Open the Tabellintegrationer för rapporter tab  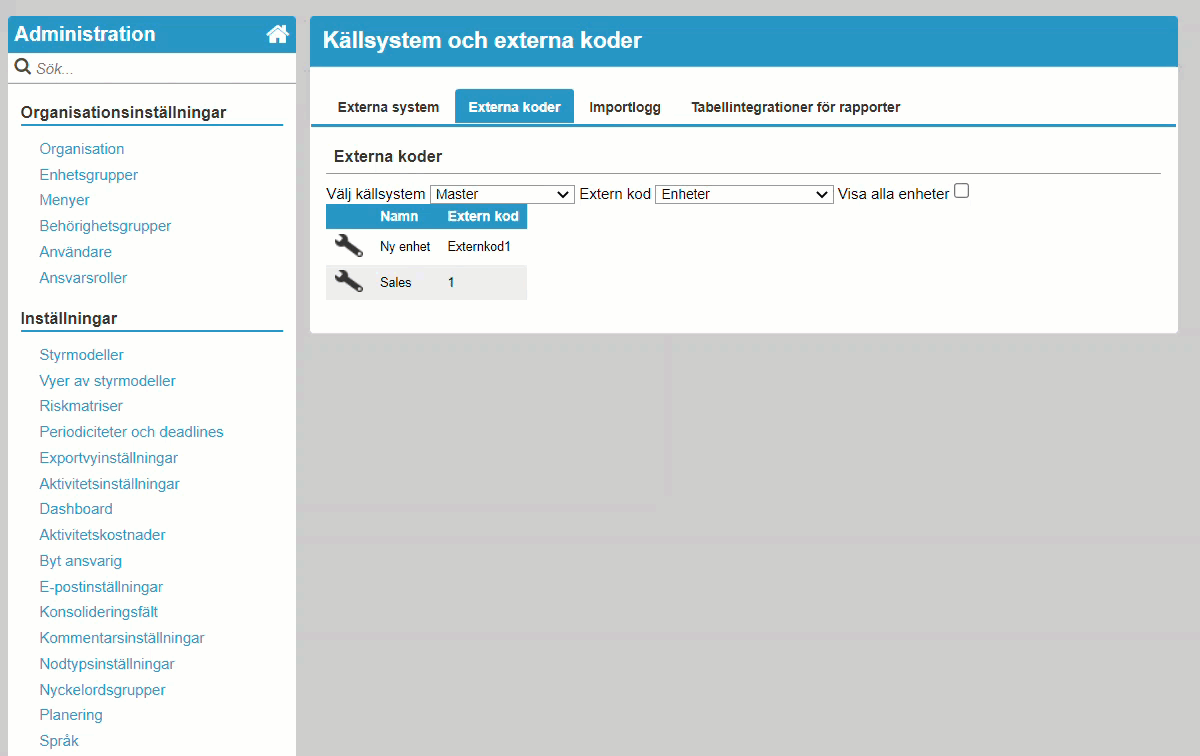coord(795,106)
